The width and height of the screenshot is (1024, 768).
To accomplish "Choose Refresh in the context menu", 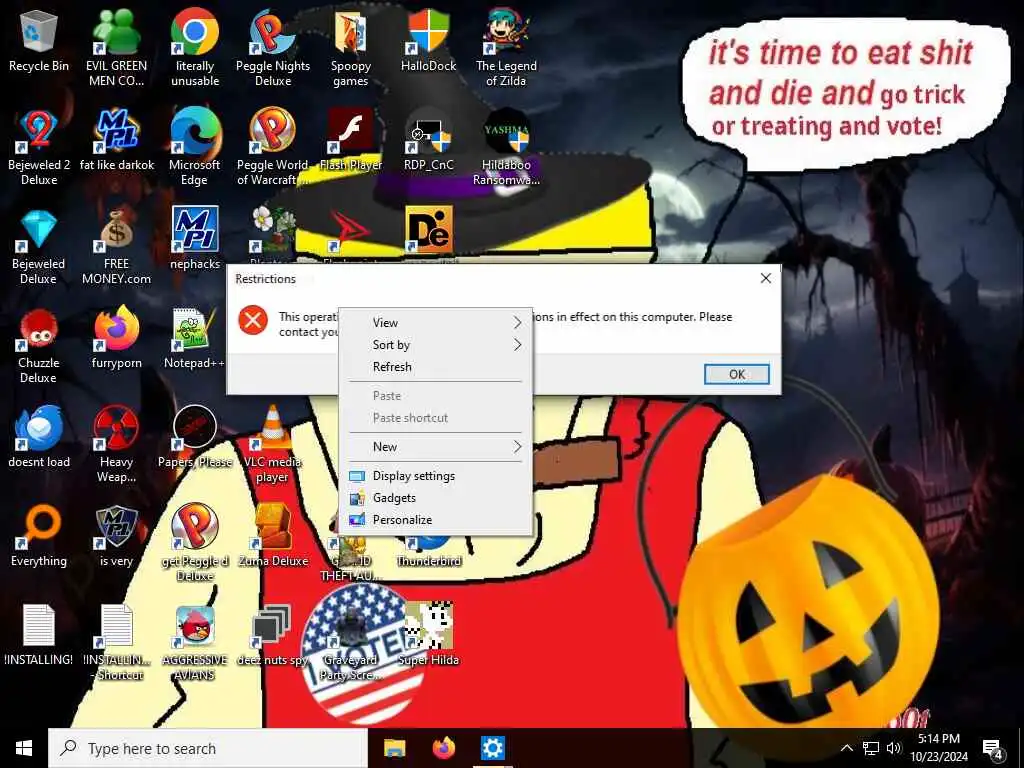I will point(436,367).
